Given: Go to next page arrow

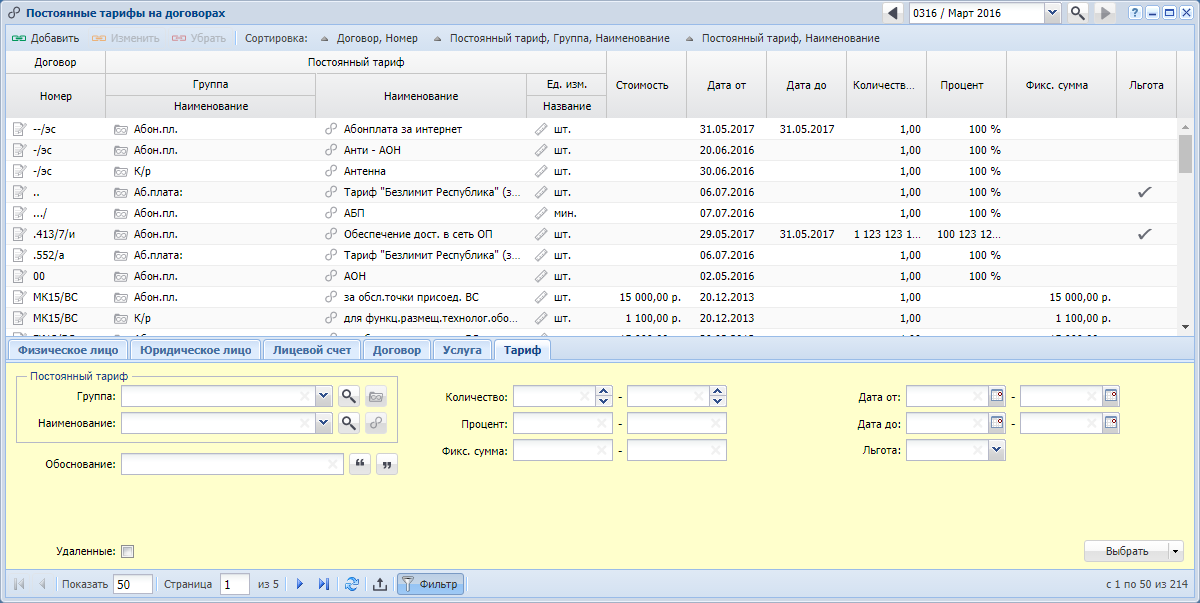Looking at the screenshot, I should click(x=299, y=584).
